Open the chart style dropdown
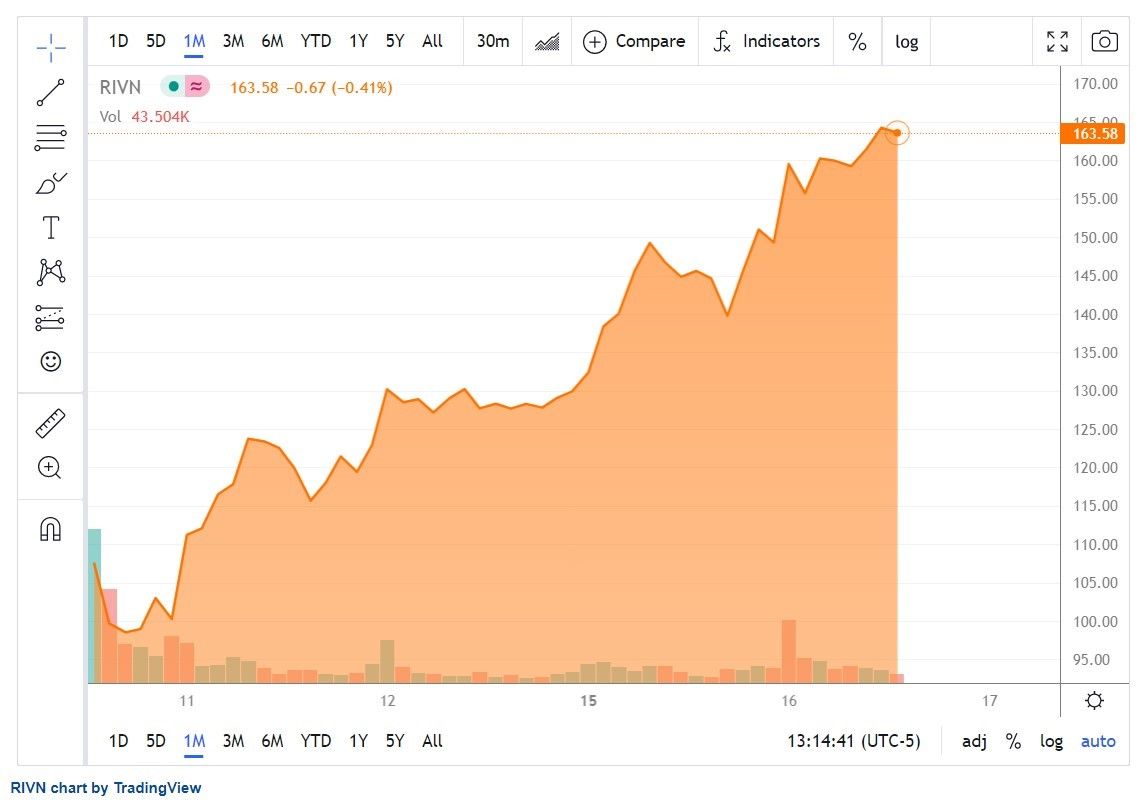 point(547,41)
